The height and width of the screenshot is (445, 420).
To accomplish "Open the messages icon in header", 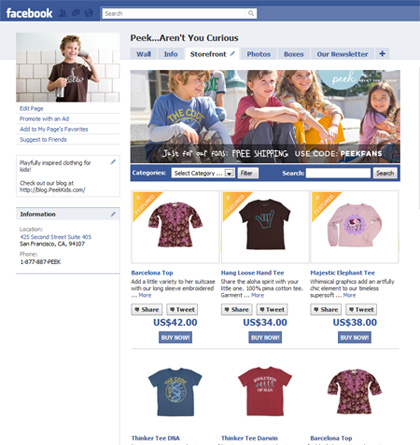I will [x=76, y=13].
